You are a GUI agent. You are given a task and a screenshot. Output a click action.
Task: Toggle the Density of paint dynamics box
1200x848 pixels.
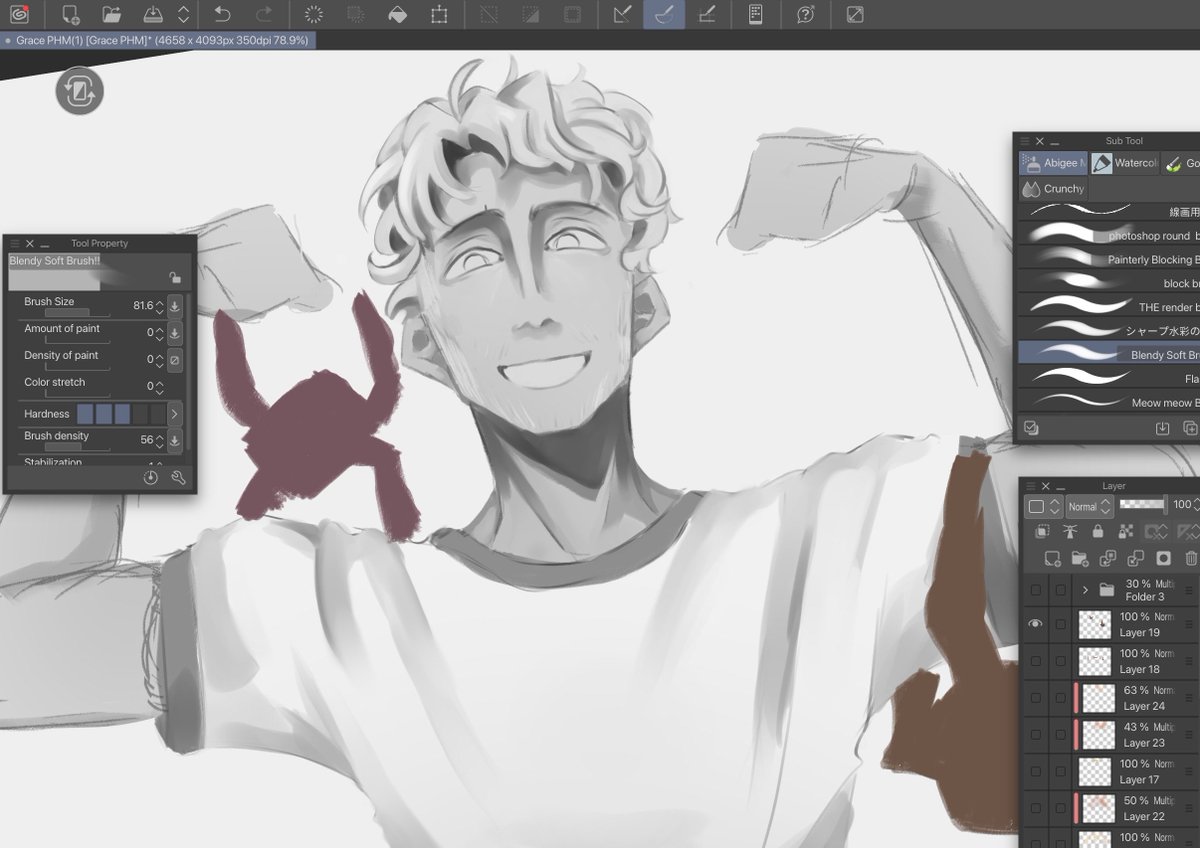pyautogui.click(x=175, y=359)
